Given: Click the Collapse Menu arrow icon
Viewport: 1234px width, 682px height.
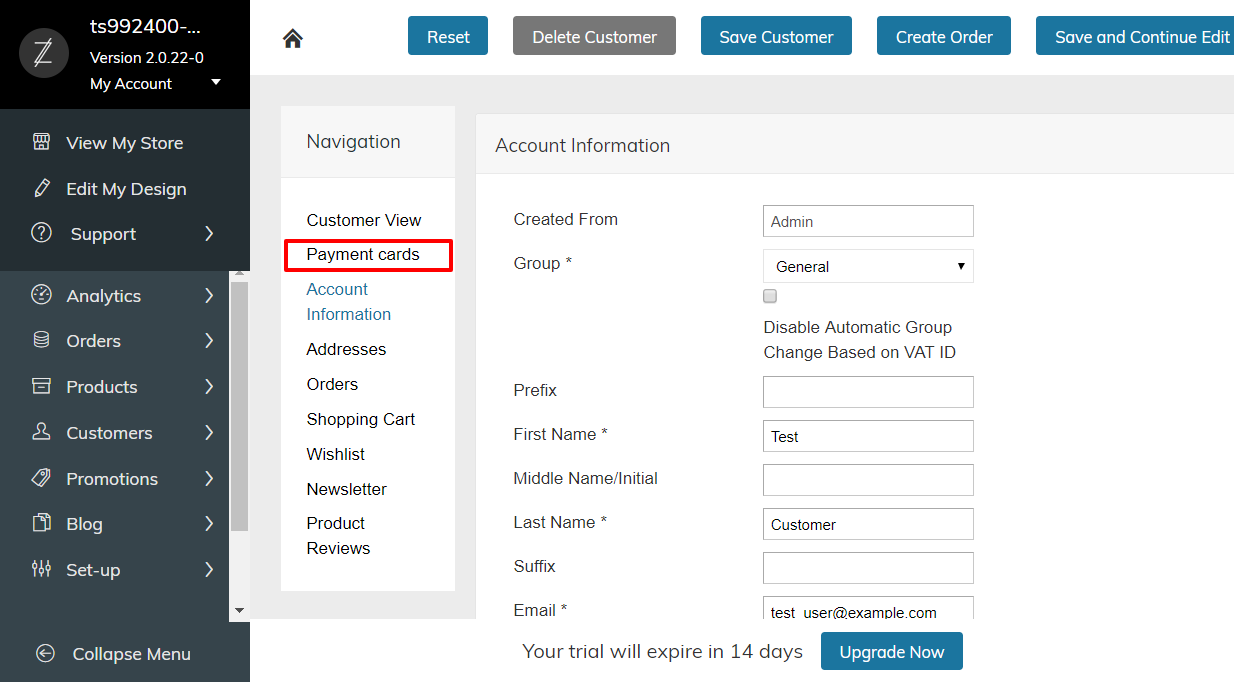Looking at the screenshot, I should [x=45, y=653].
